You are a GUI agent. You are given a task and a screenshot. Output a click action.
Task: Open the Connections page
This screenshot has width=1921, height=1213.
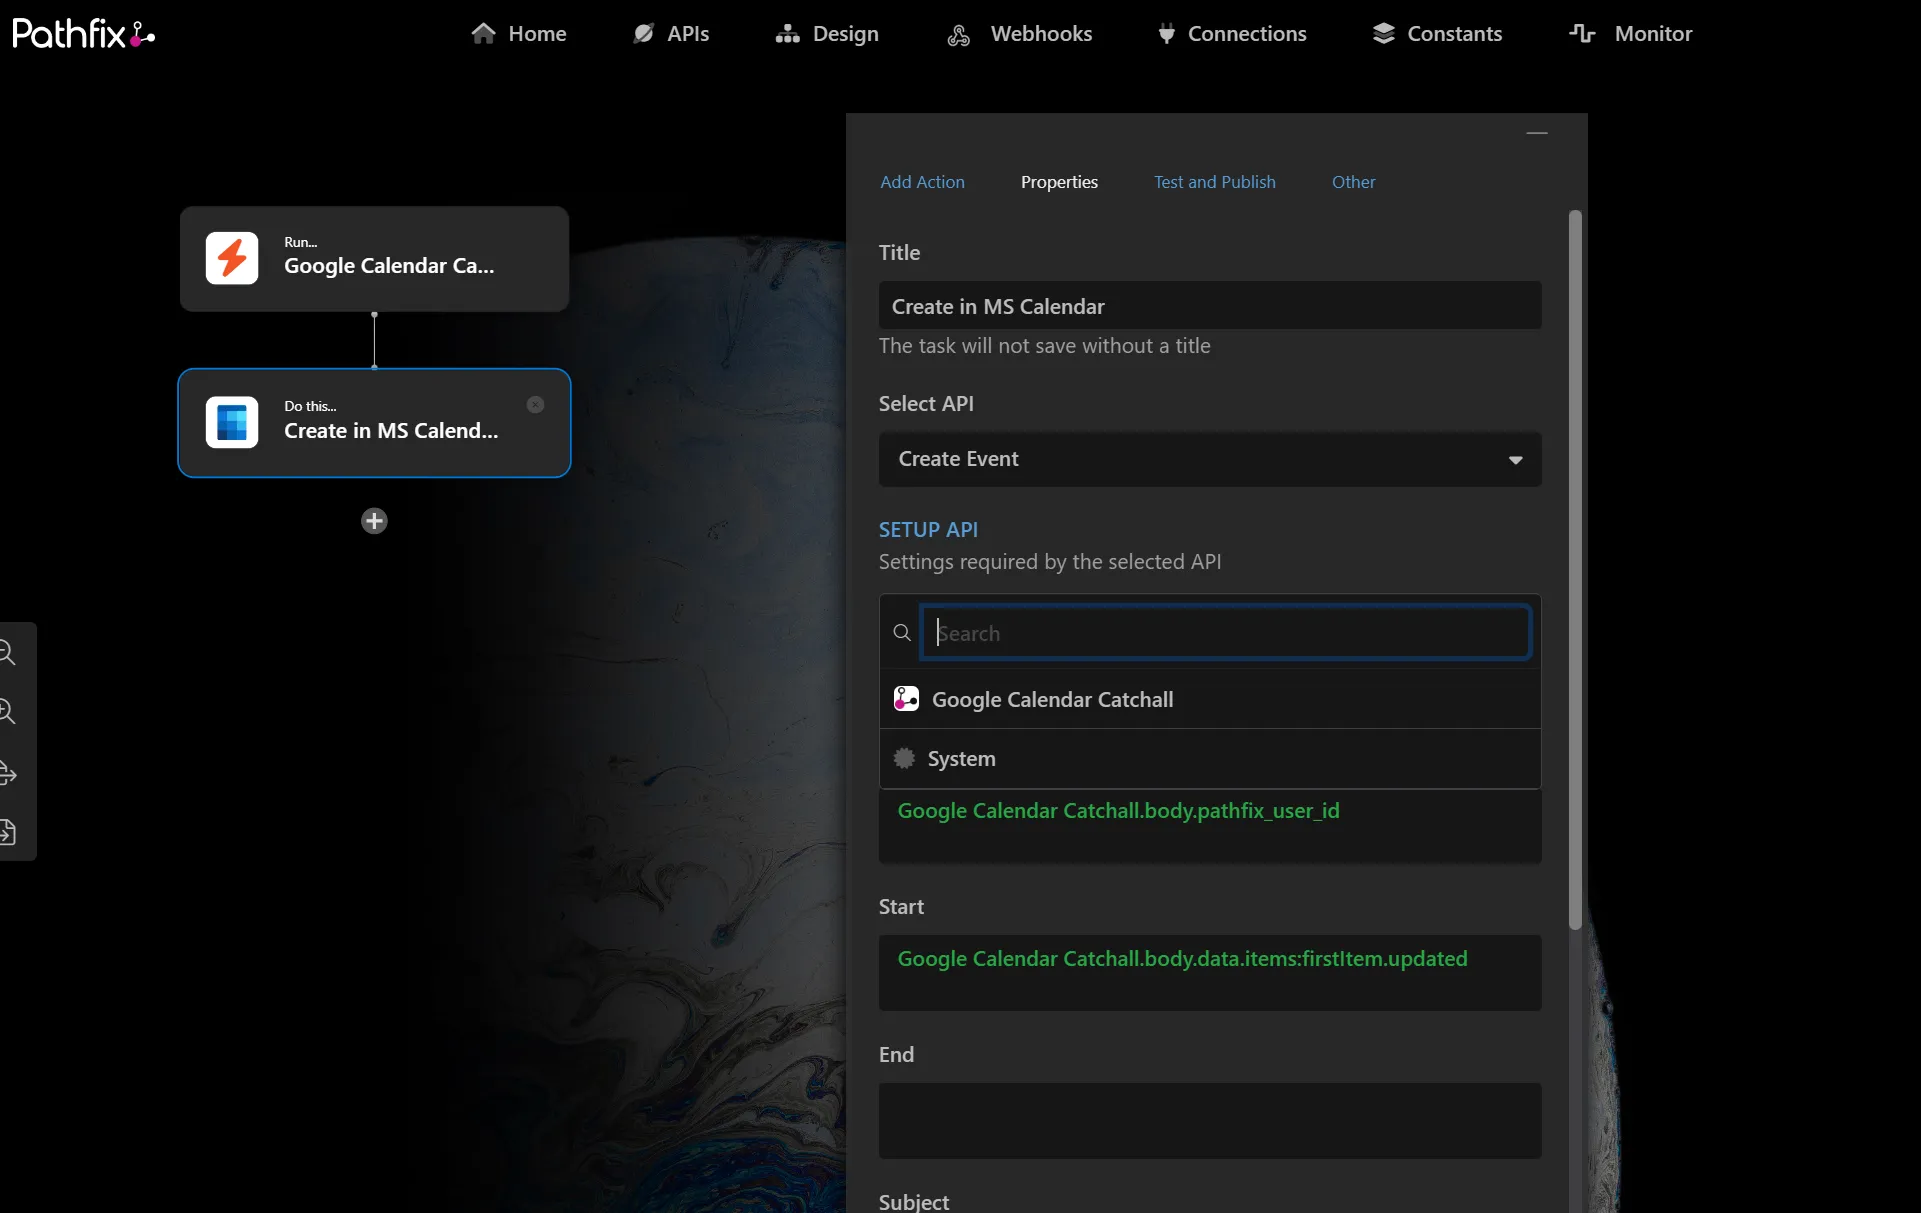tap(1232, 34)
